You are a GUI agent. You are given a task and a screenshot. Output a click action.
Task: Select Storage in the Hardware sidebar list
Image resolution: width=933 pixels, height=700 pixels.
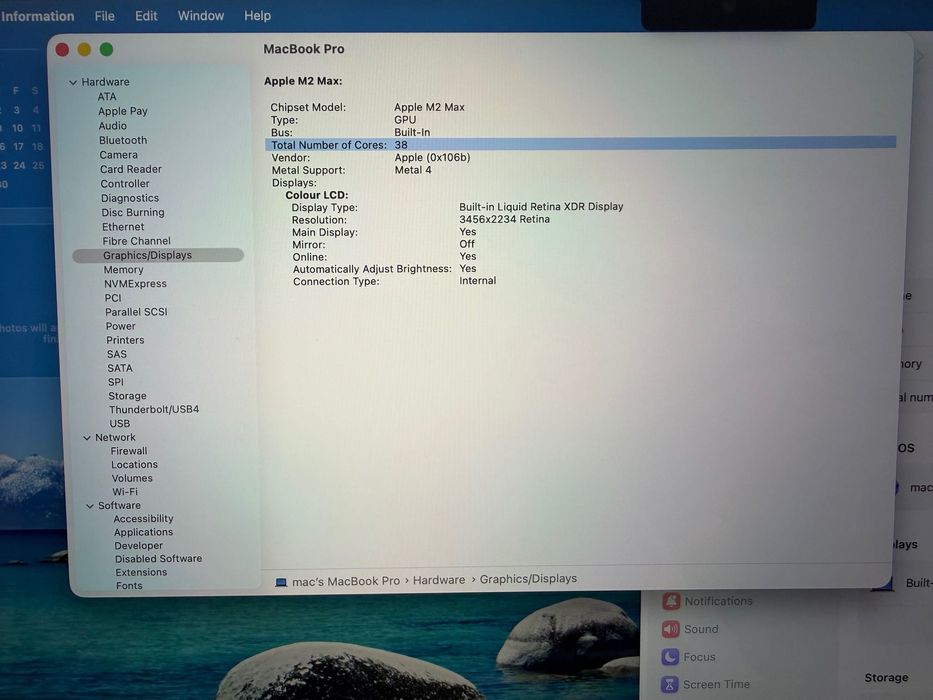(x=127, y=396)
